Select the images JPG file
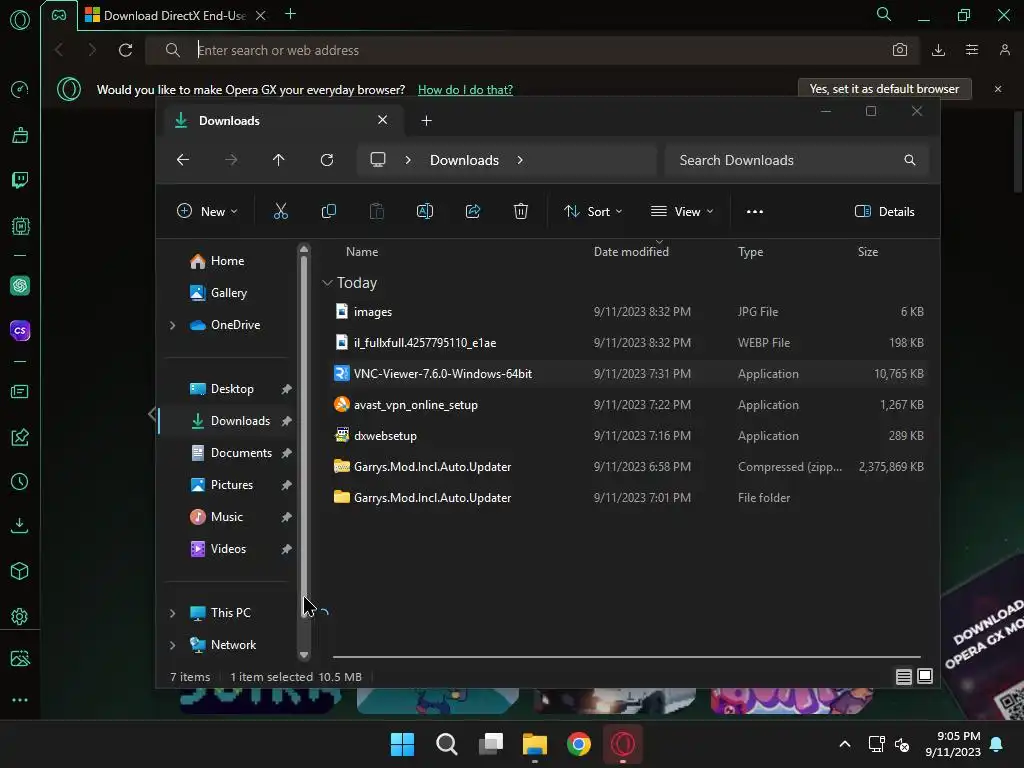Viewport: 1024px width, 768px height. (629, 312)
